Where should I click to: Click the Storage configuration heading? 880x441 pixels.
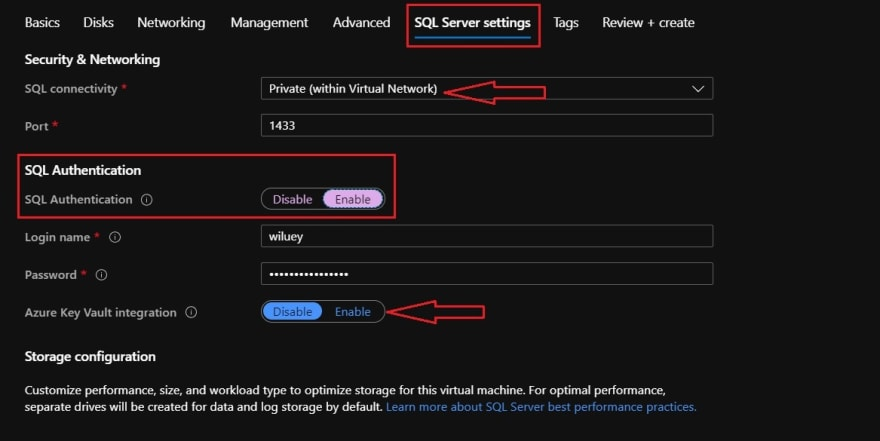90,357
